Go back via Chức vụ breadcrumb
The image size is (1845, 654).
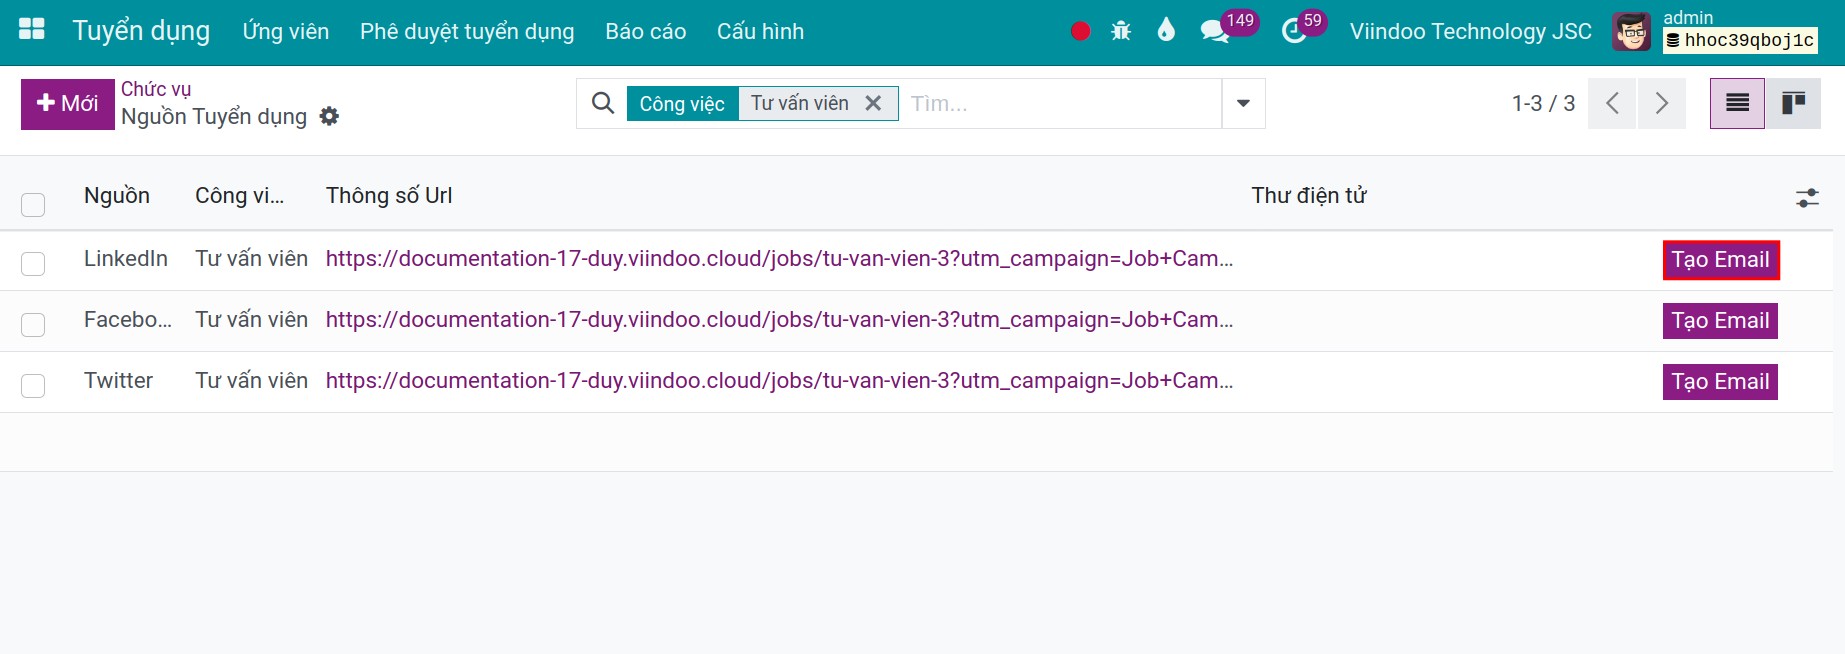pos(156,89)
